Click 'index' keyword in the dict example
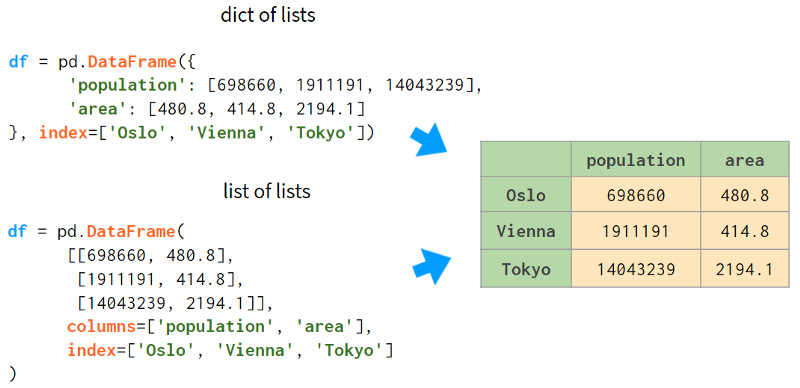Image resolution: width=800 pixels, height=388 pixels. pos(63,133)
